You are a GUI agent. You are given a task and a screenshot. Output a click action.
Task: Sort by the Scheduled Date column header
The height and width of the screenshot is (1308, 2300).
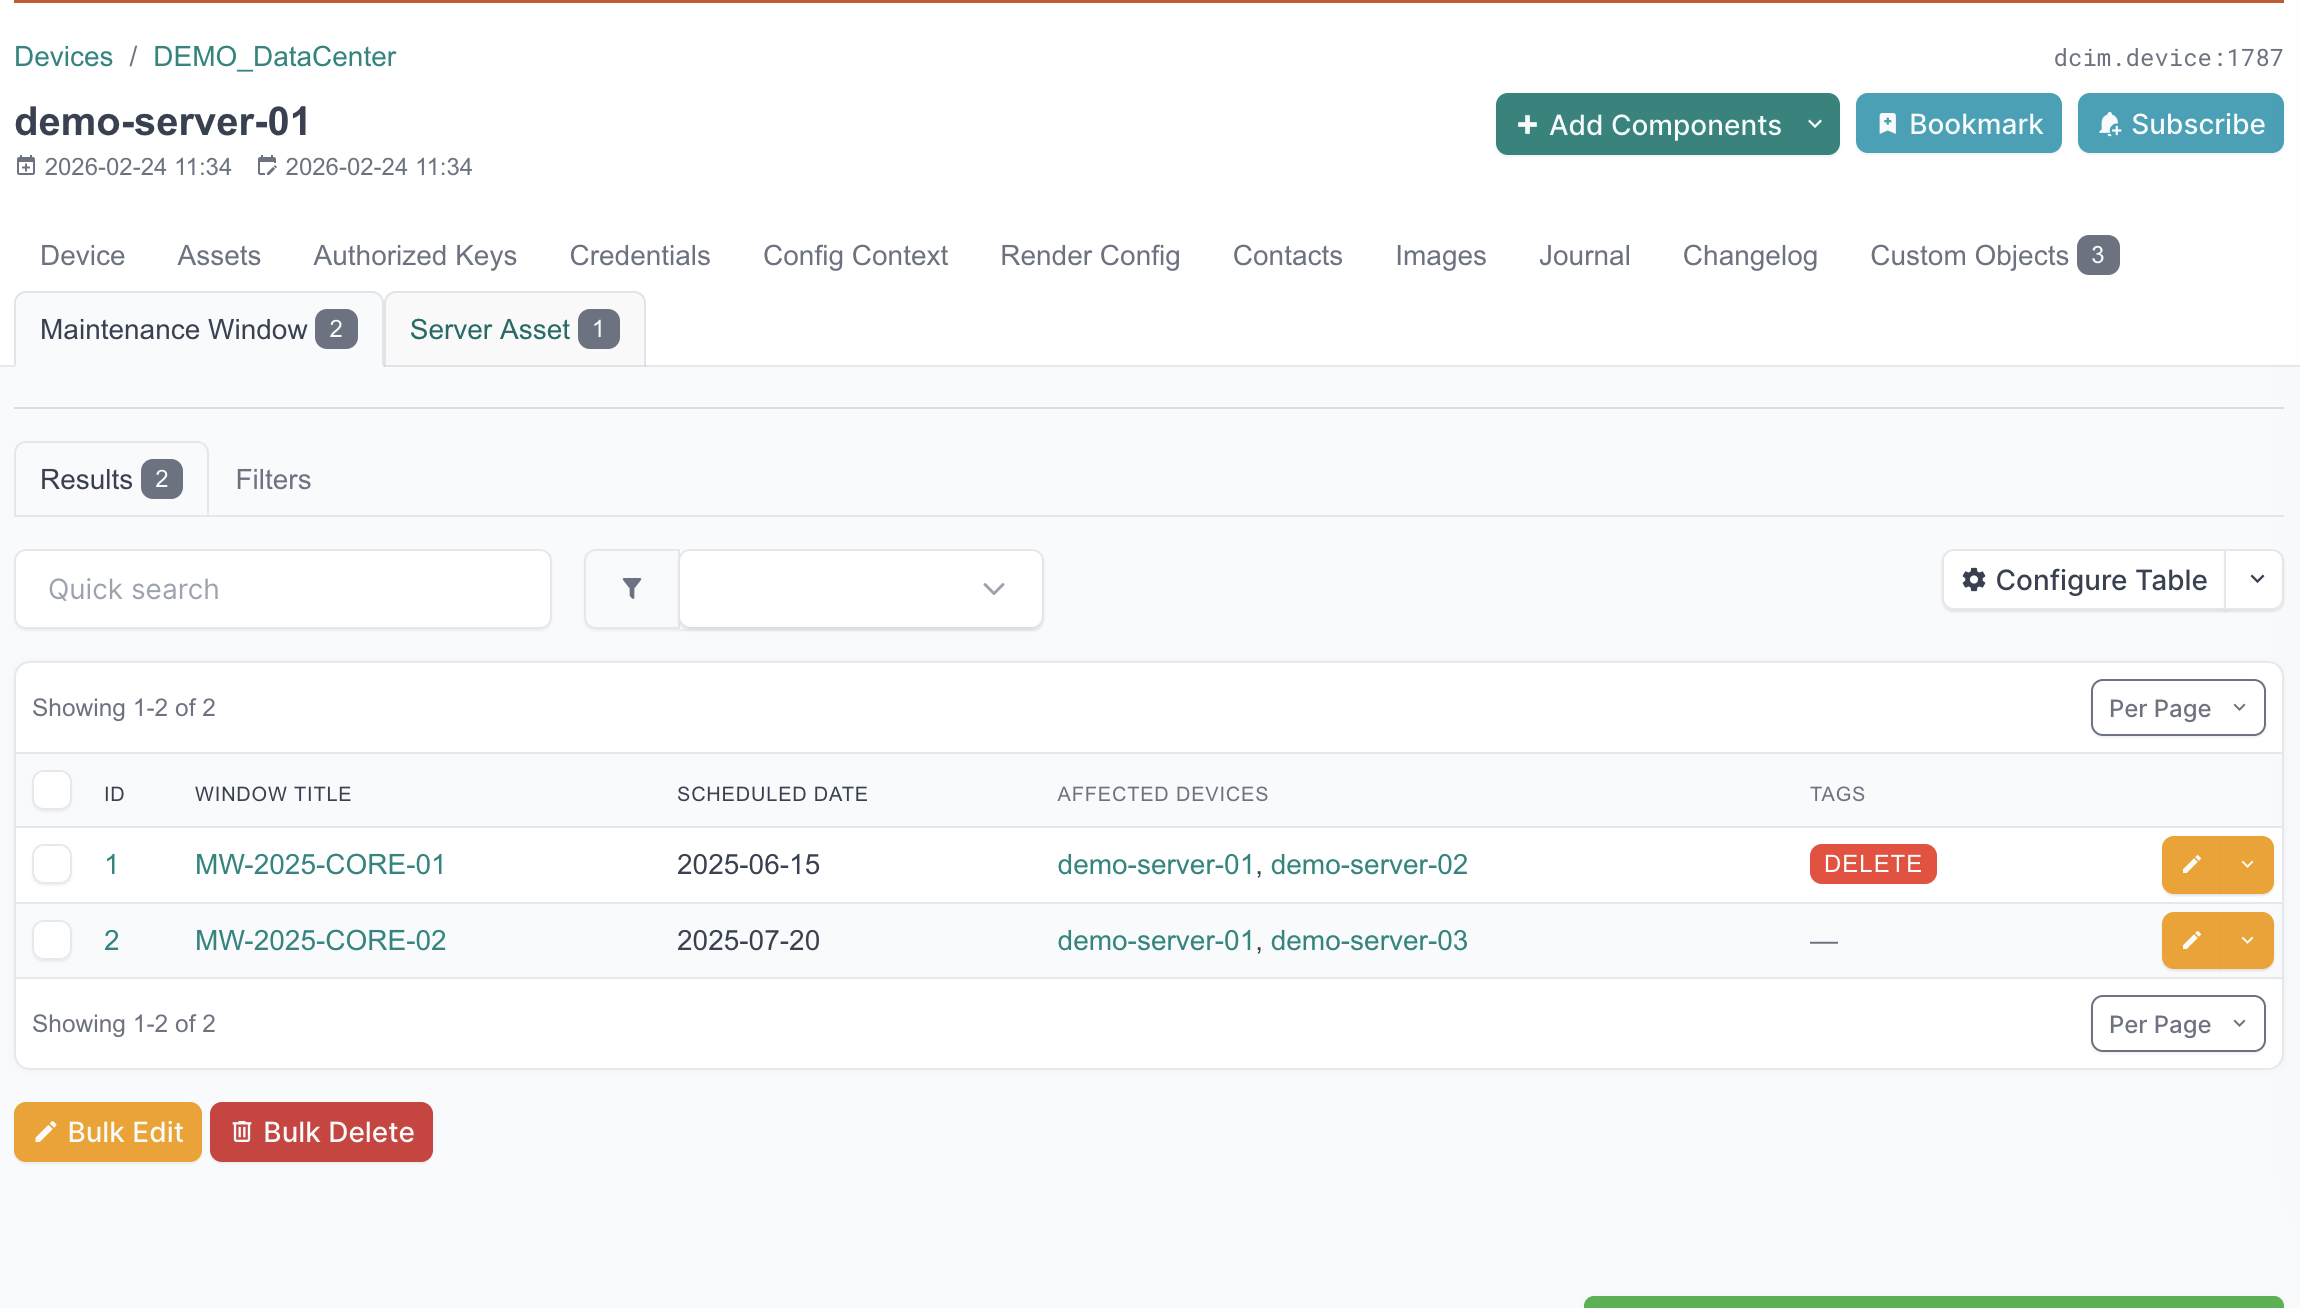click(772, 794)
